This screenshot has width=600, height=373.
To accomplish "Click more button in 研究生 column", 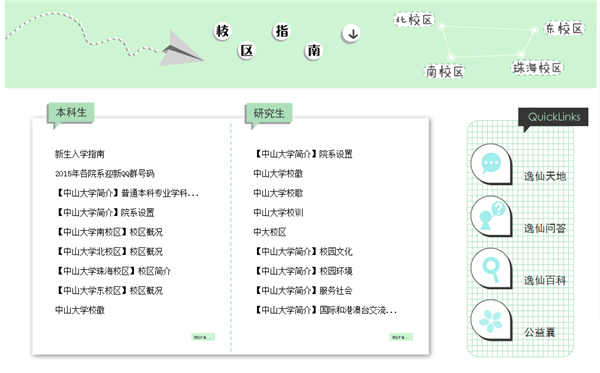I will point(401,337).
